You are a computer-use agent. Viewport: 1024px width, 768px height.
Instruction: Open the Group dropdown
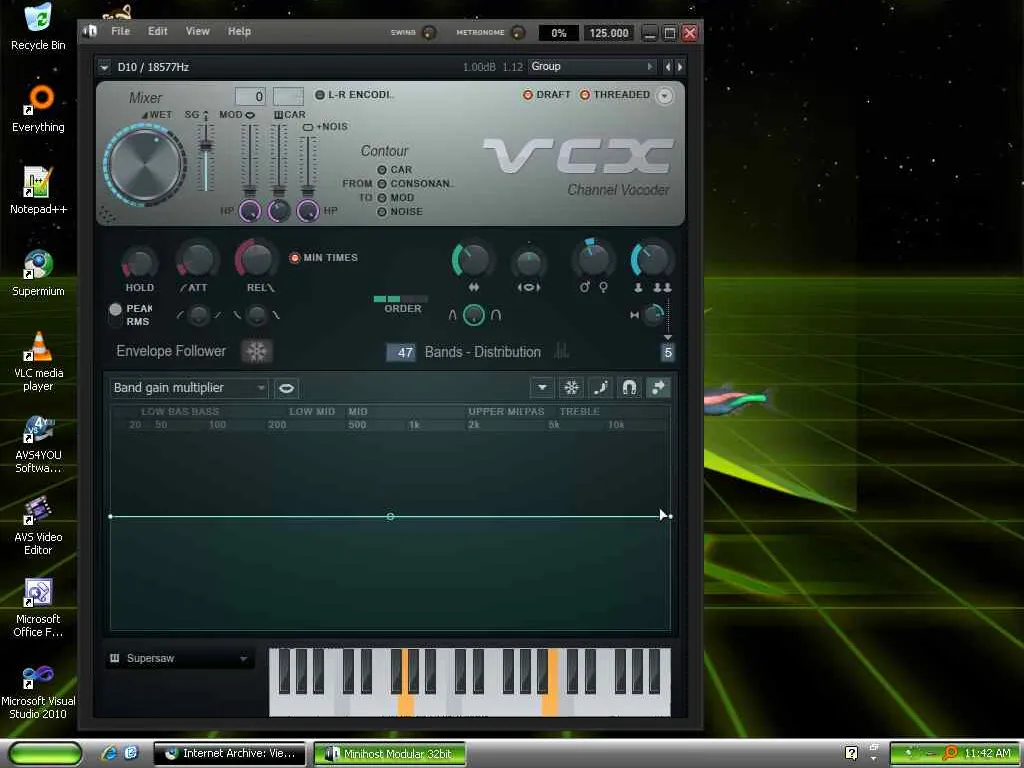(592, 67)
